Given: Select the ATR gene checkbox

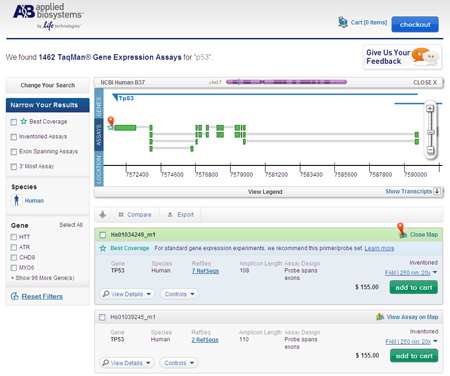Looking at the screenshot, I should pos(14,247).
